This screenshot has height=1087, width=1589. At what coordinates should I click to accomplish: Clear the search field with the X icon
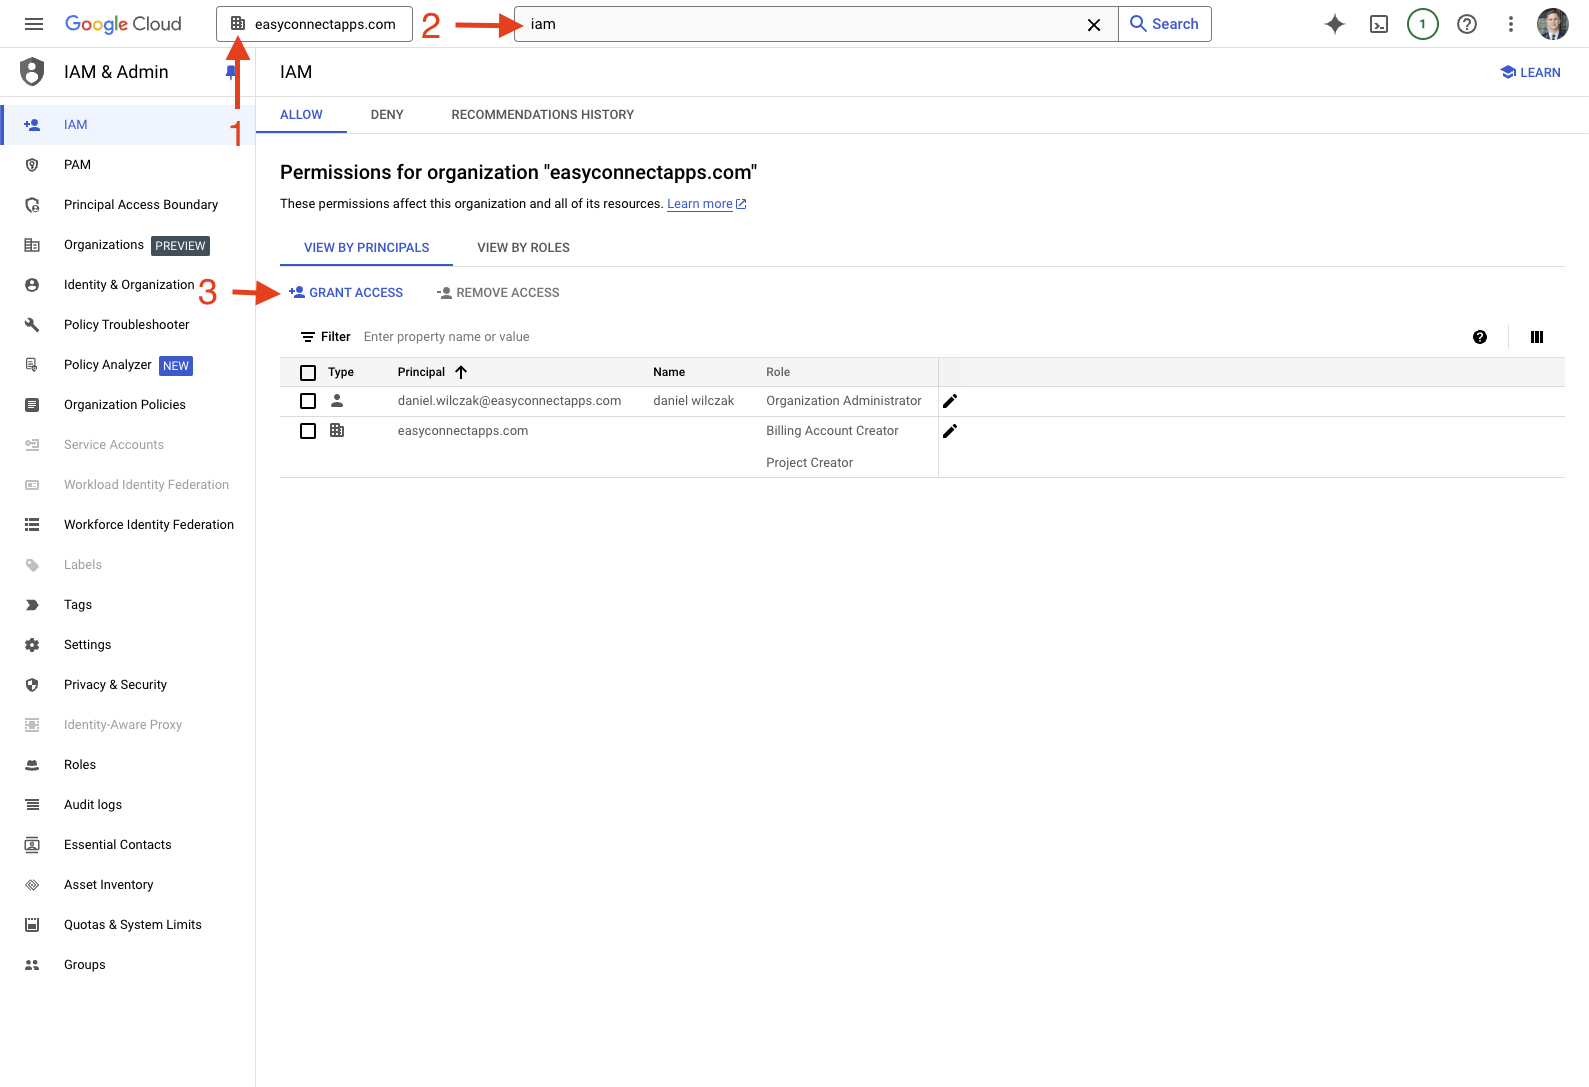point(1094,24)
